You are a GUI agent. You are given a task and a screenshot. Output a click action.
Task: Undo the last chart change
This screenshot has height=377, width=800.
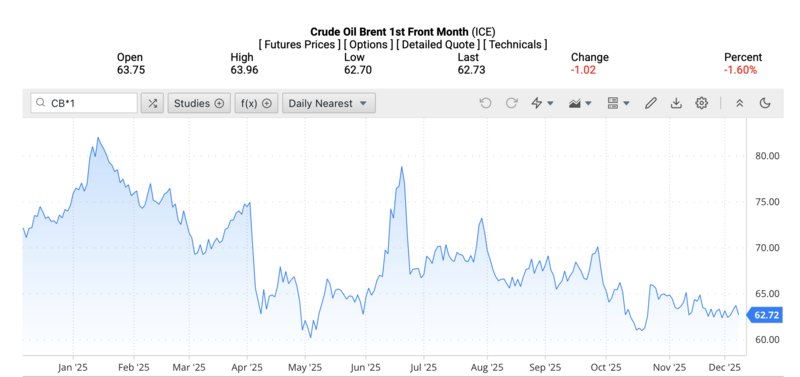tap(485, 103)
